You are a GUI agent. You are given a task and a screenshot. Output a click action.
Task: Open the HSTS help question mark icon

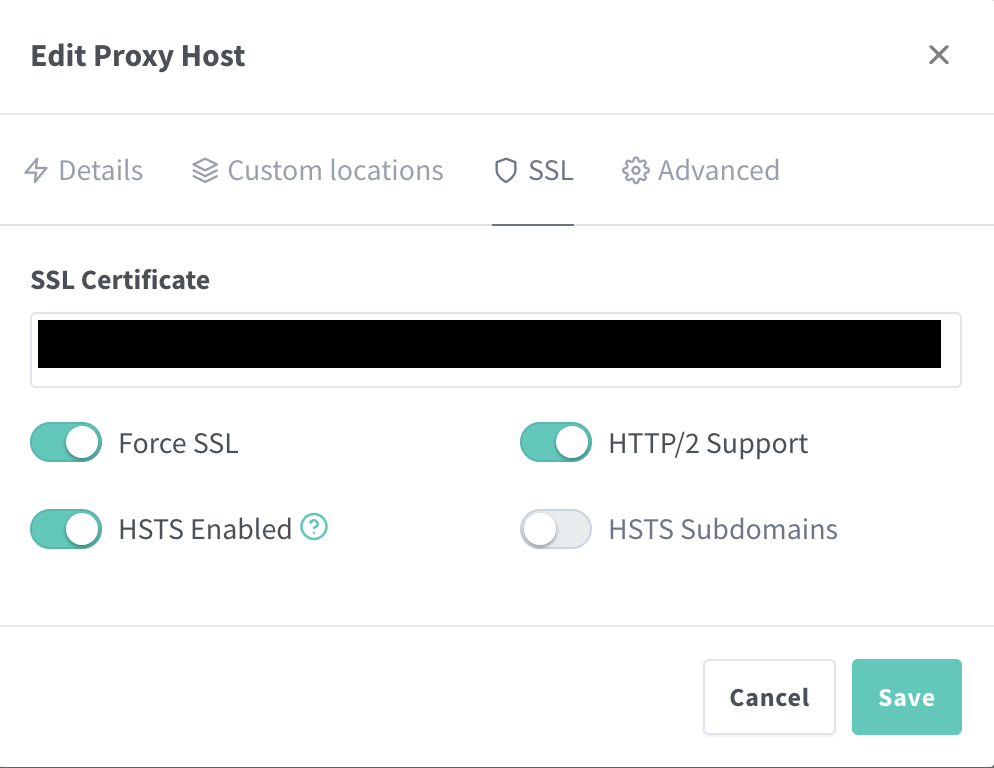[x=315, y=527]
